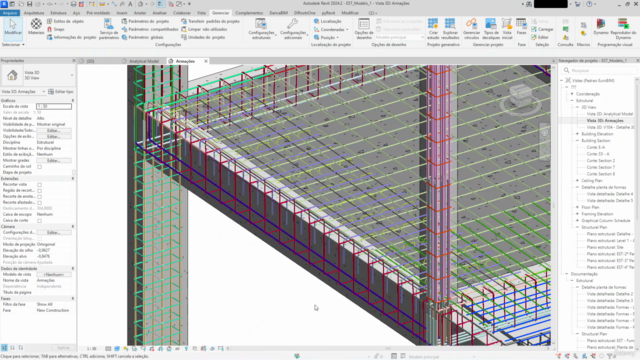The height and width of the screenshot is (360, 640).
Task: Click Localização in the ribbon
Action: tap(327, 21)
